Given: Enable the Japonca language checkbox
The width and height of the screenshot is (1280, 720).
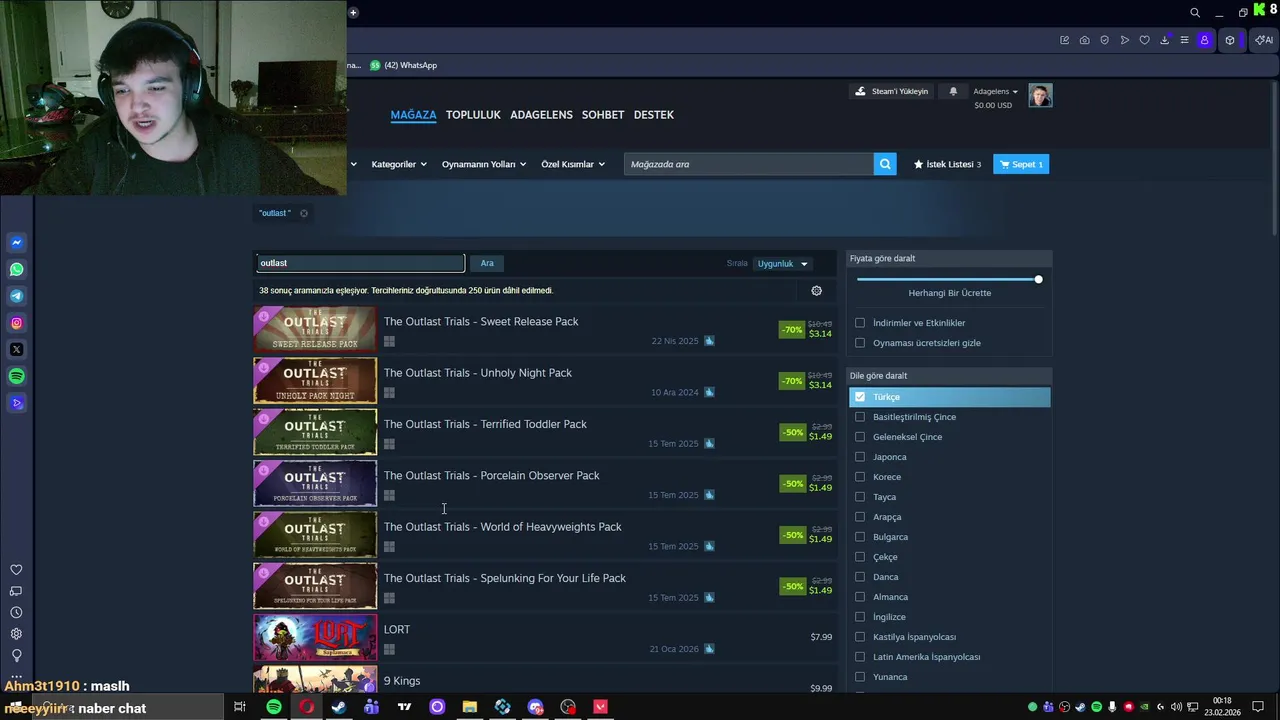Looking at the screenshot, I should [860, 457].
